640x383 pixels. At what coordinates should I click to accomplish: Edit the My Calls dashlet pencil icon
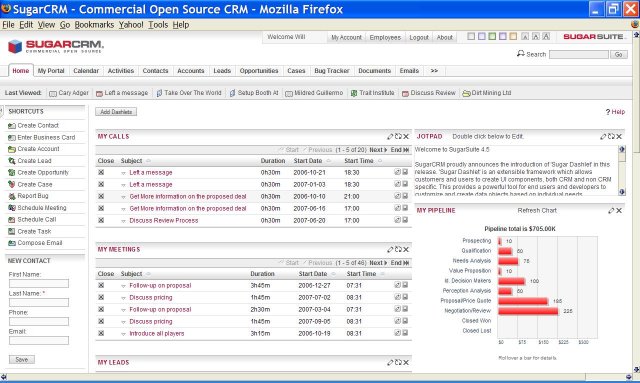(390, 136)
